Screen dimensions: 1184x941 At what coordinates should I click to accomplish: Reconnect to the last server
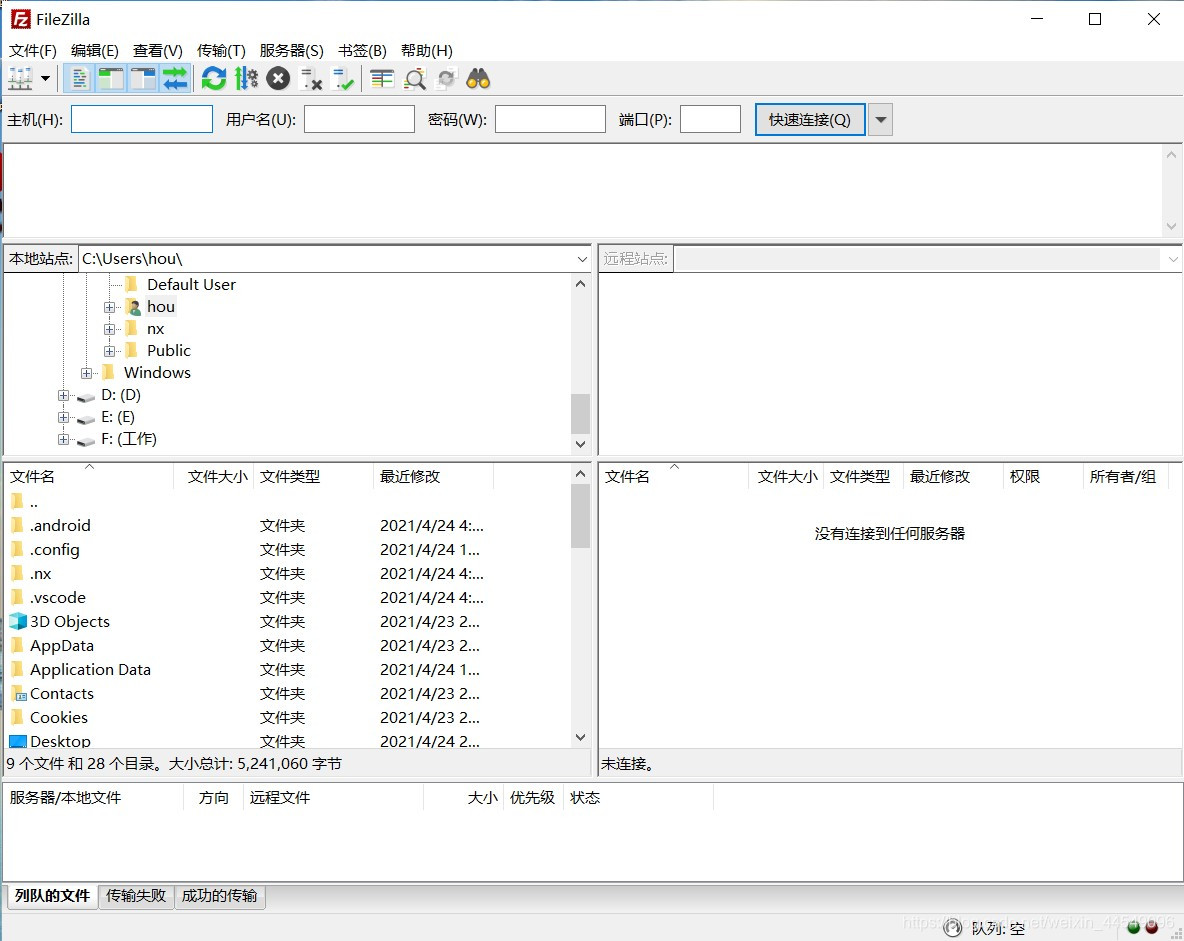click(x=342, y=79)
